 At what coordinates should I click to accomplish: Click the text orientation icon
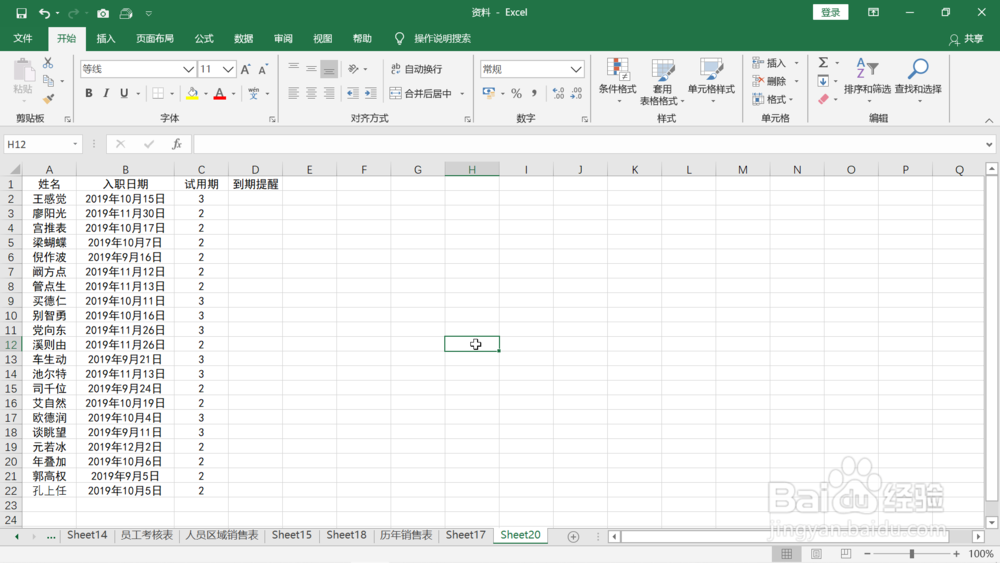(x=353, y=69)
